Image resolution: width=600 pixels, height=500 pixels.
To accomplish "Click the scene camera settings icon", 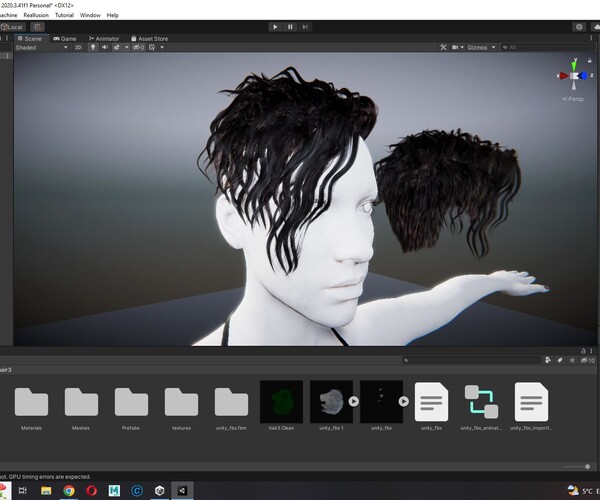I will pyautogui.click(x=455, y=47).
